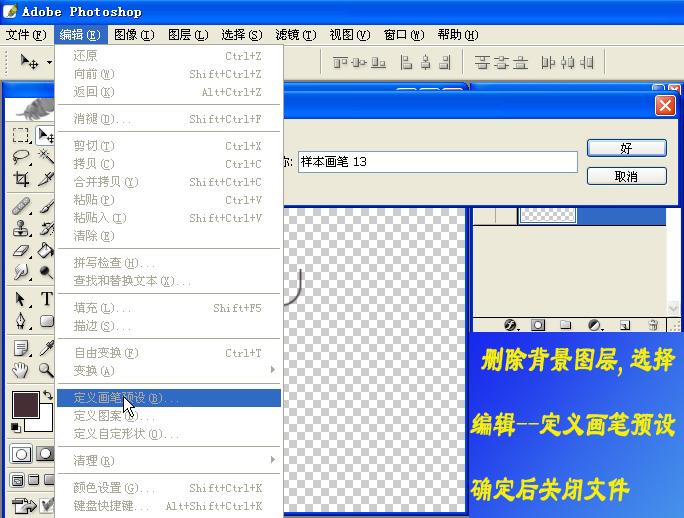Click Create new layer icon
Screen dimensions: 684x518
[625, 325]
